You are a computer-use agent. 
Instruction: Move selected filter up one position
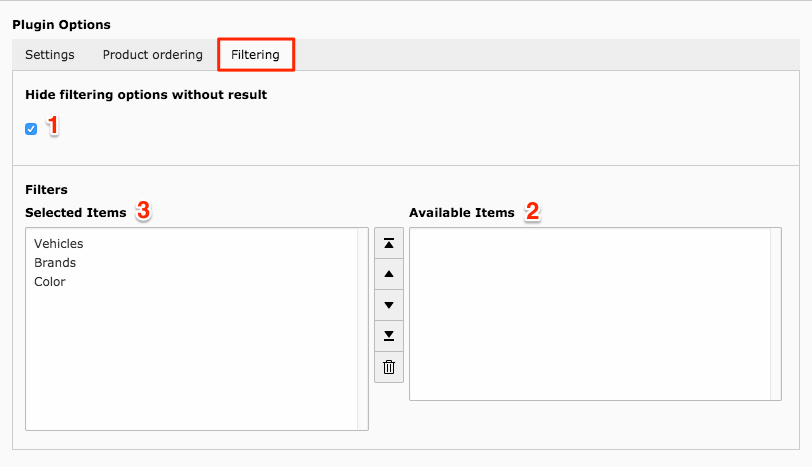389,274
